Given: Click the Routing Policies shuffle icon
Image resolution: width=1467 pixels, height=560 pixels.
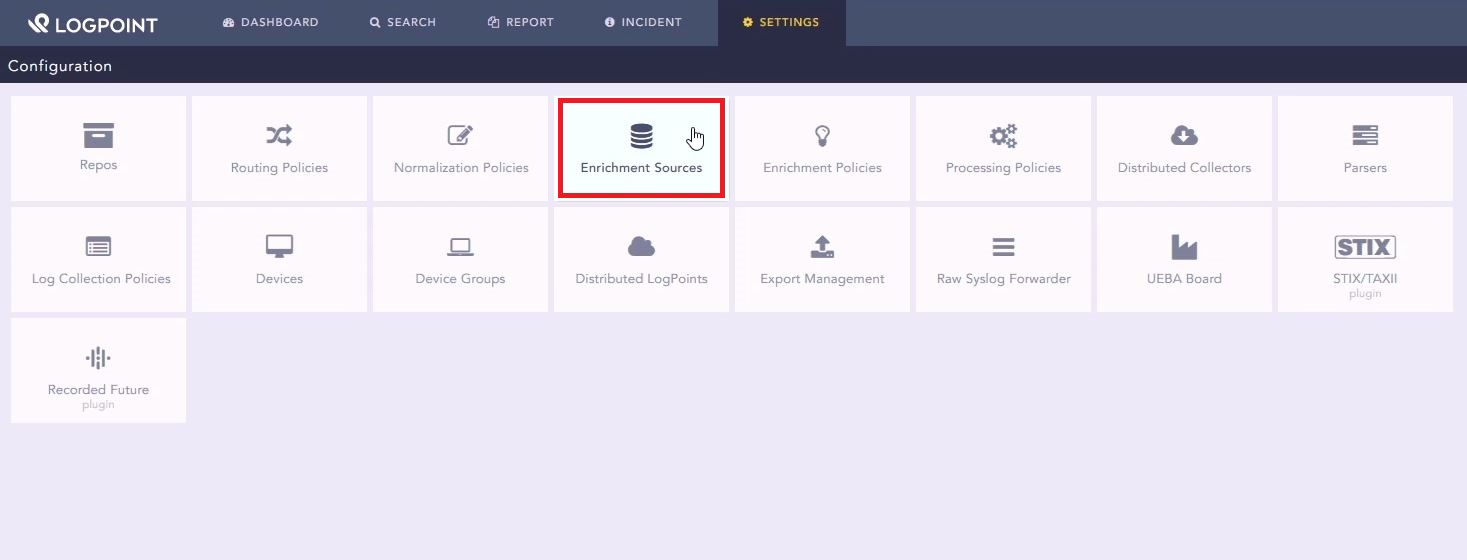Looking at the screenshot, I should pyautogui.click(x=279, y=135).
